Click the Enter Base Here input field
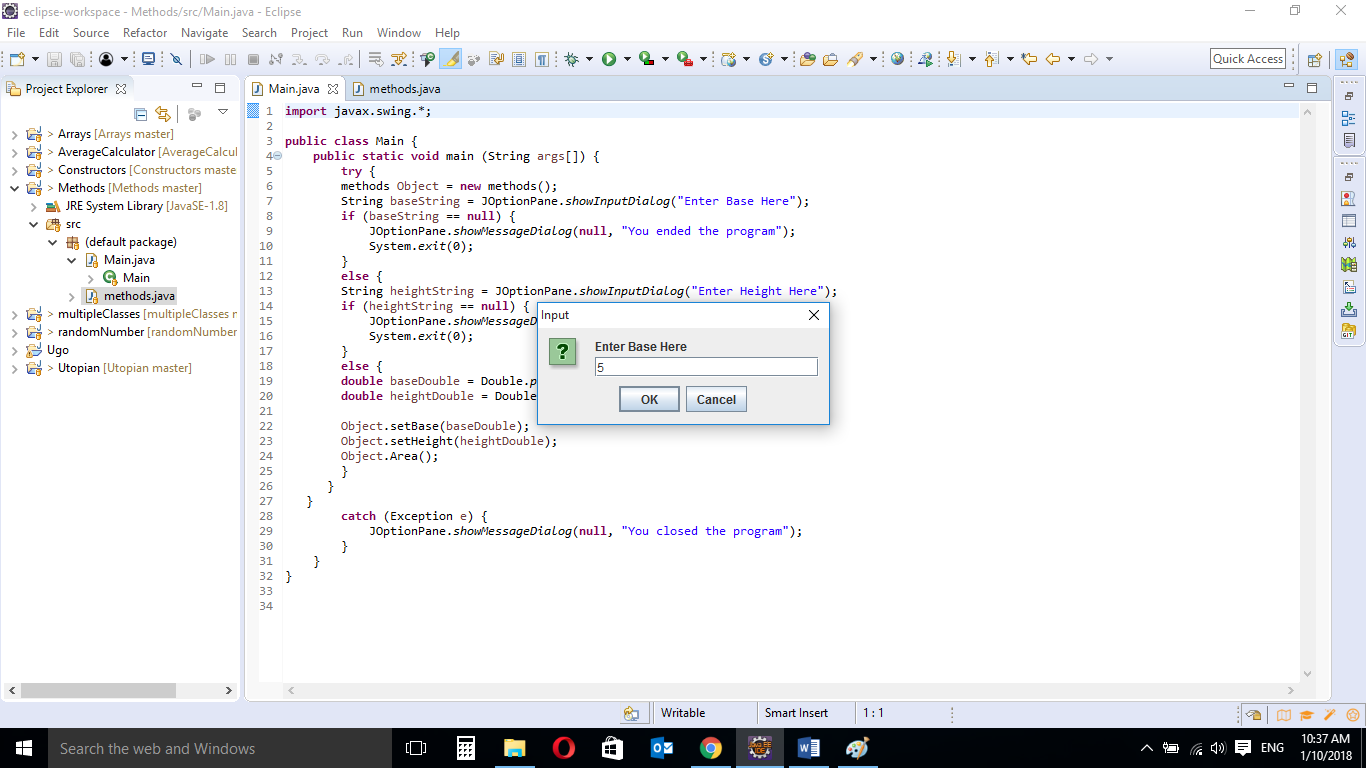Viewport: 1366px width, 768px height. click(x=706, y=367)
